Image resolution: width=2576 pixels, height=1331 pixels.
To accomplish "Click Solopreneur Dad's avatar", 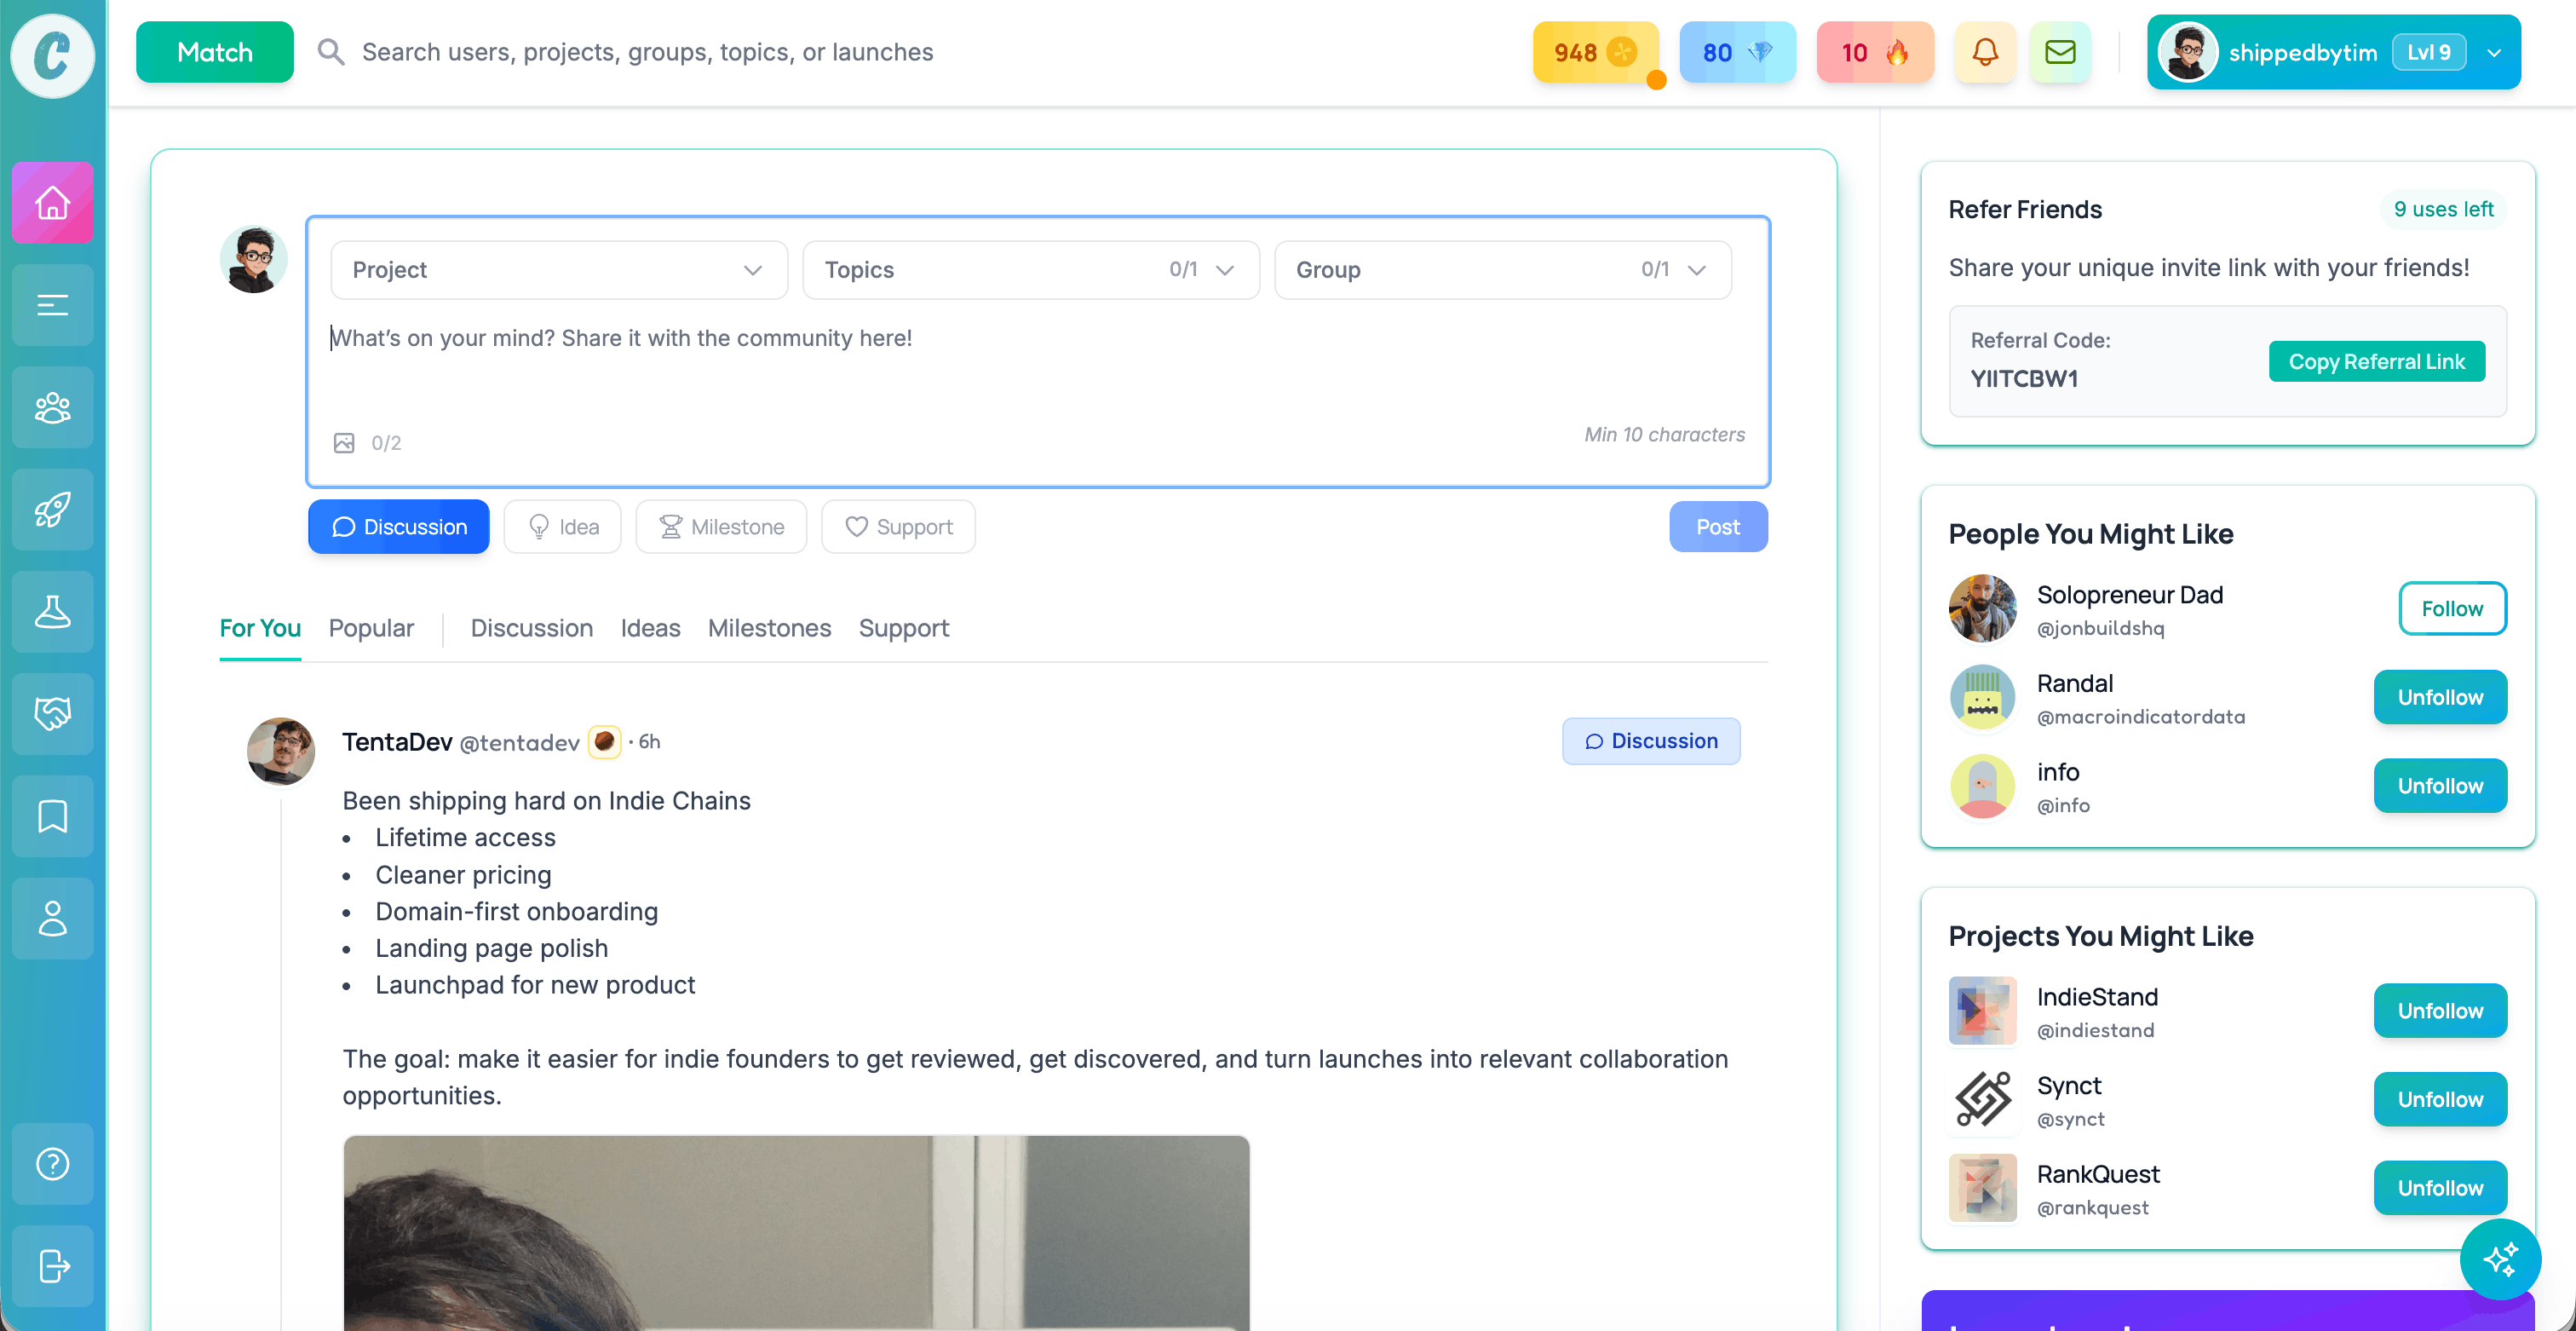I will pyautogui.click(x=1982, y=608).
